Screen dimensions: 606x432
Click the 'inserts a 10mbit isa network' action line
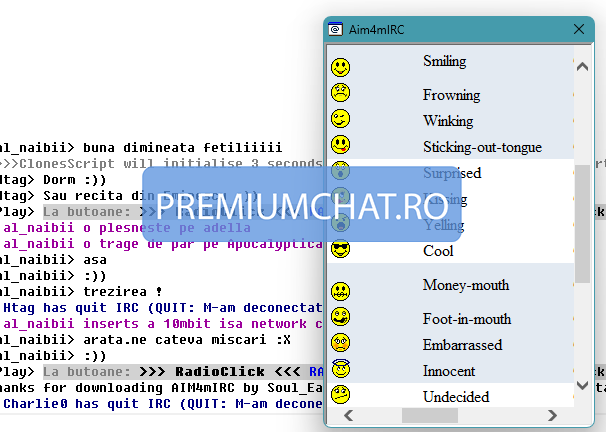coord(162,324)
